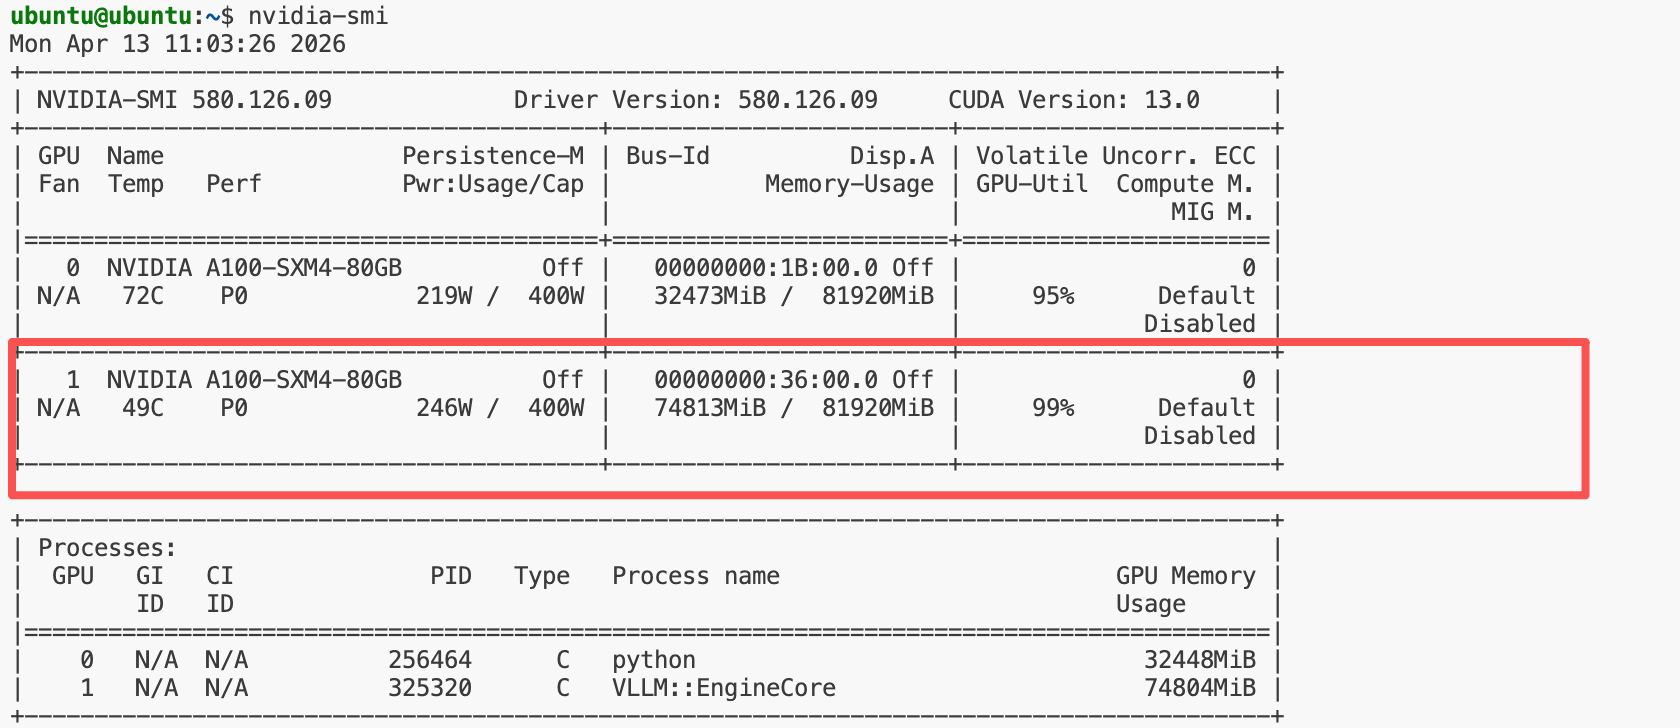Click PID 256464 in the process list
1680x728 pixels.
[429, 660]
